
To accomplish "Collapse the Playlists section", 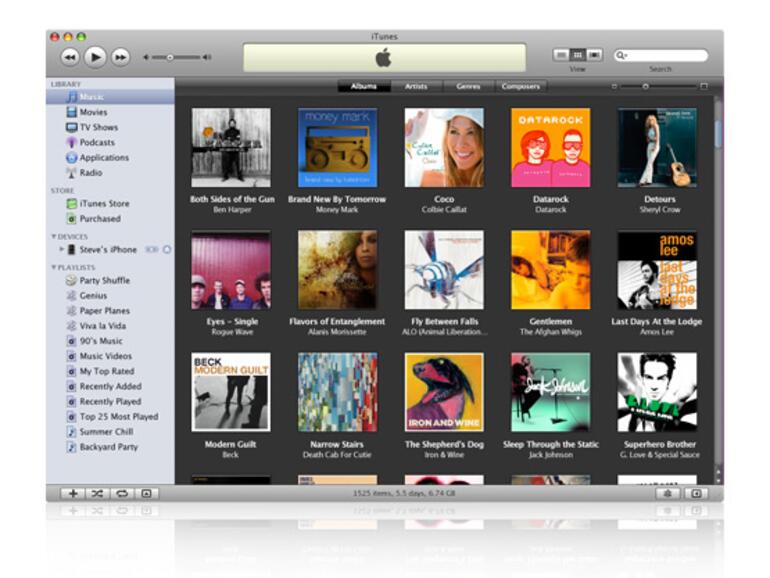I will [x=54, y=267].
